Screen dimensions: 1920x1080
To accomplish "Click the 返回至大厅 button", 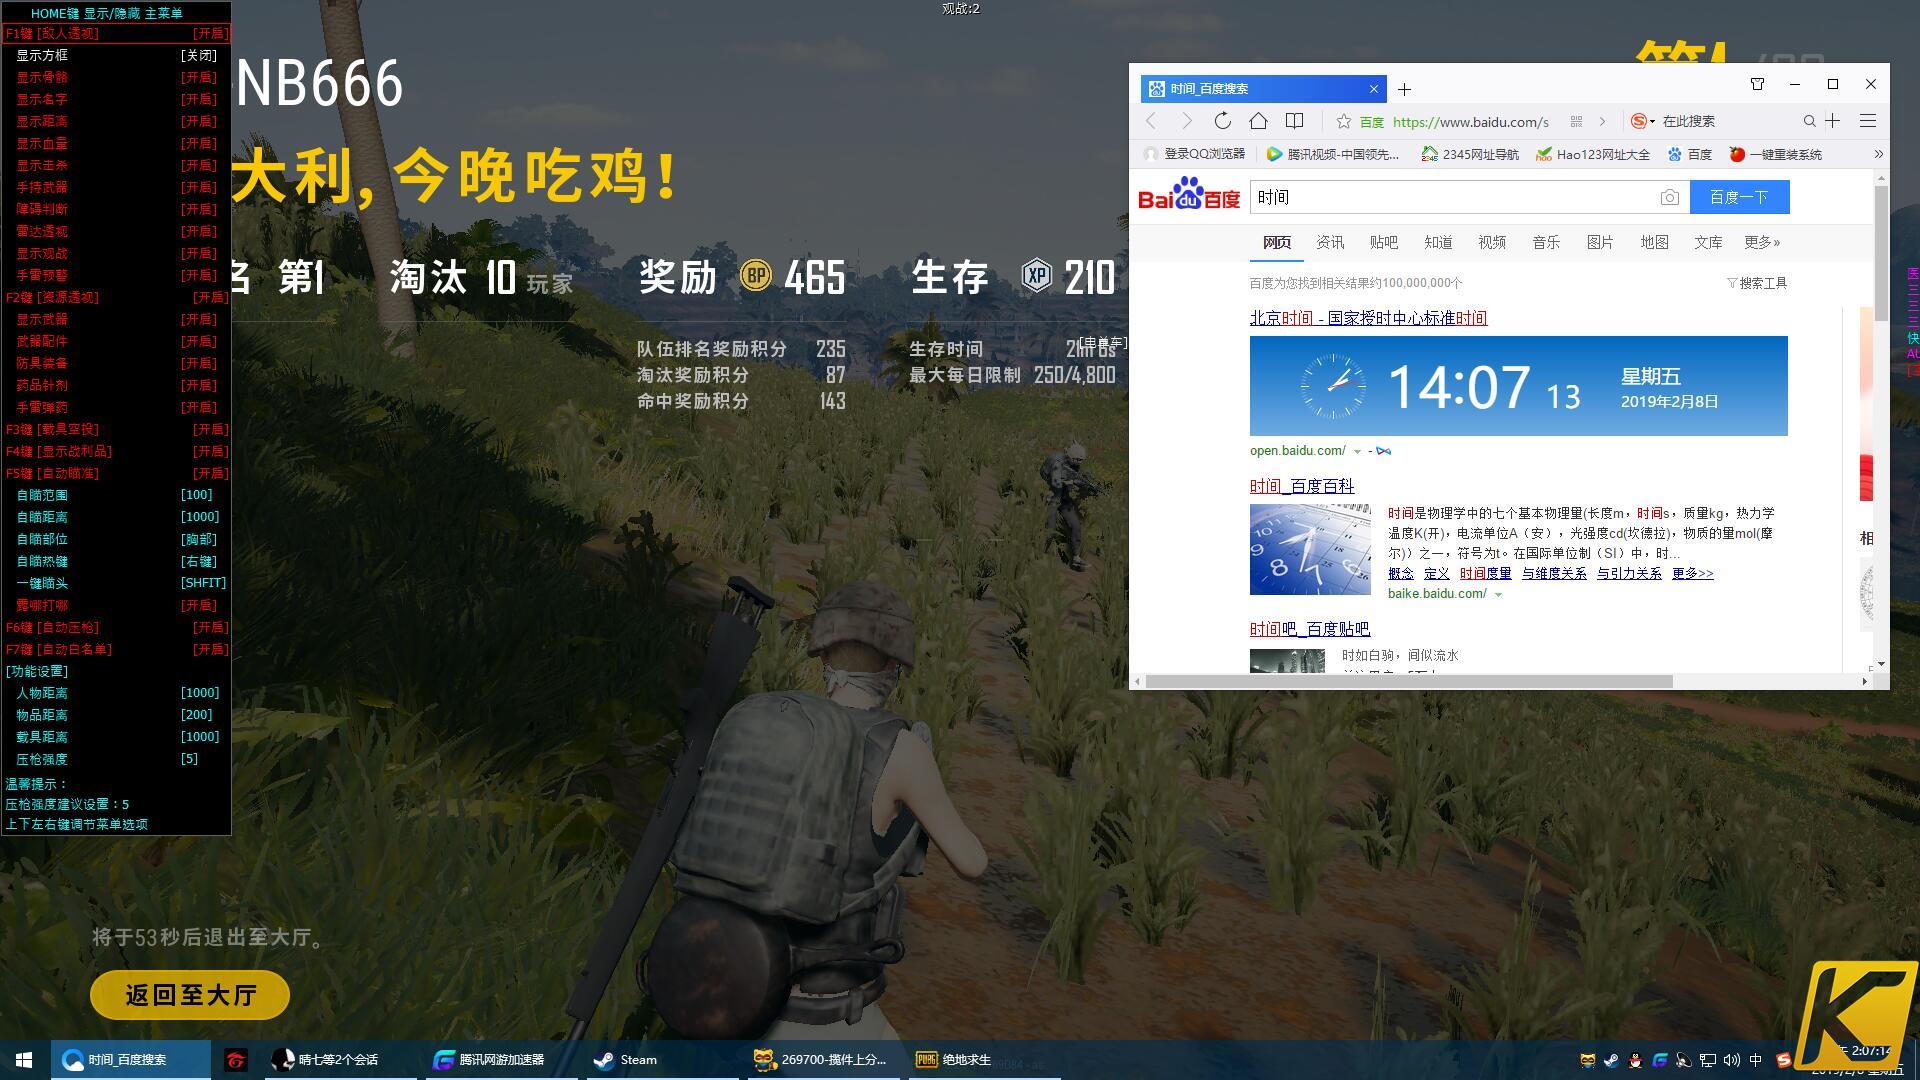I will (190, 996).
